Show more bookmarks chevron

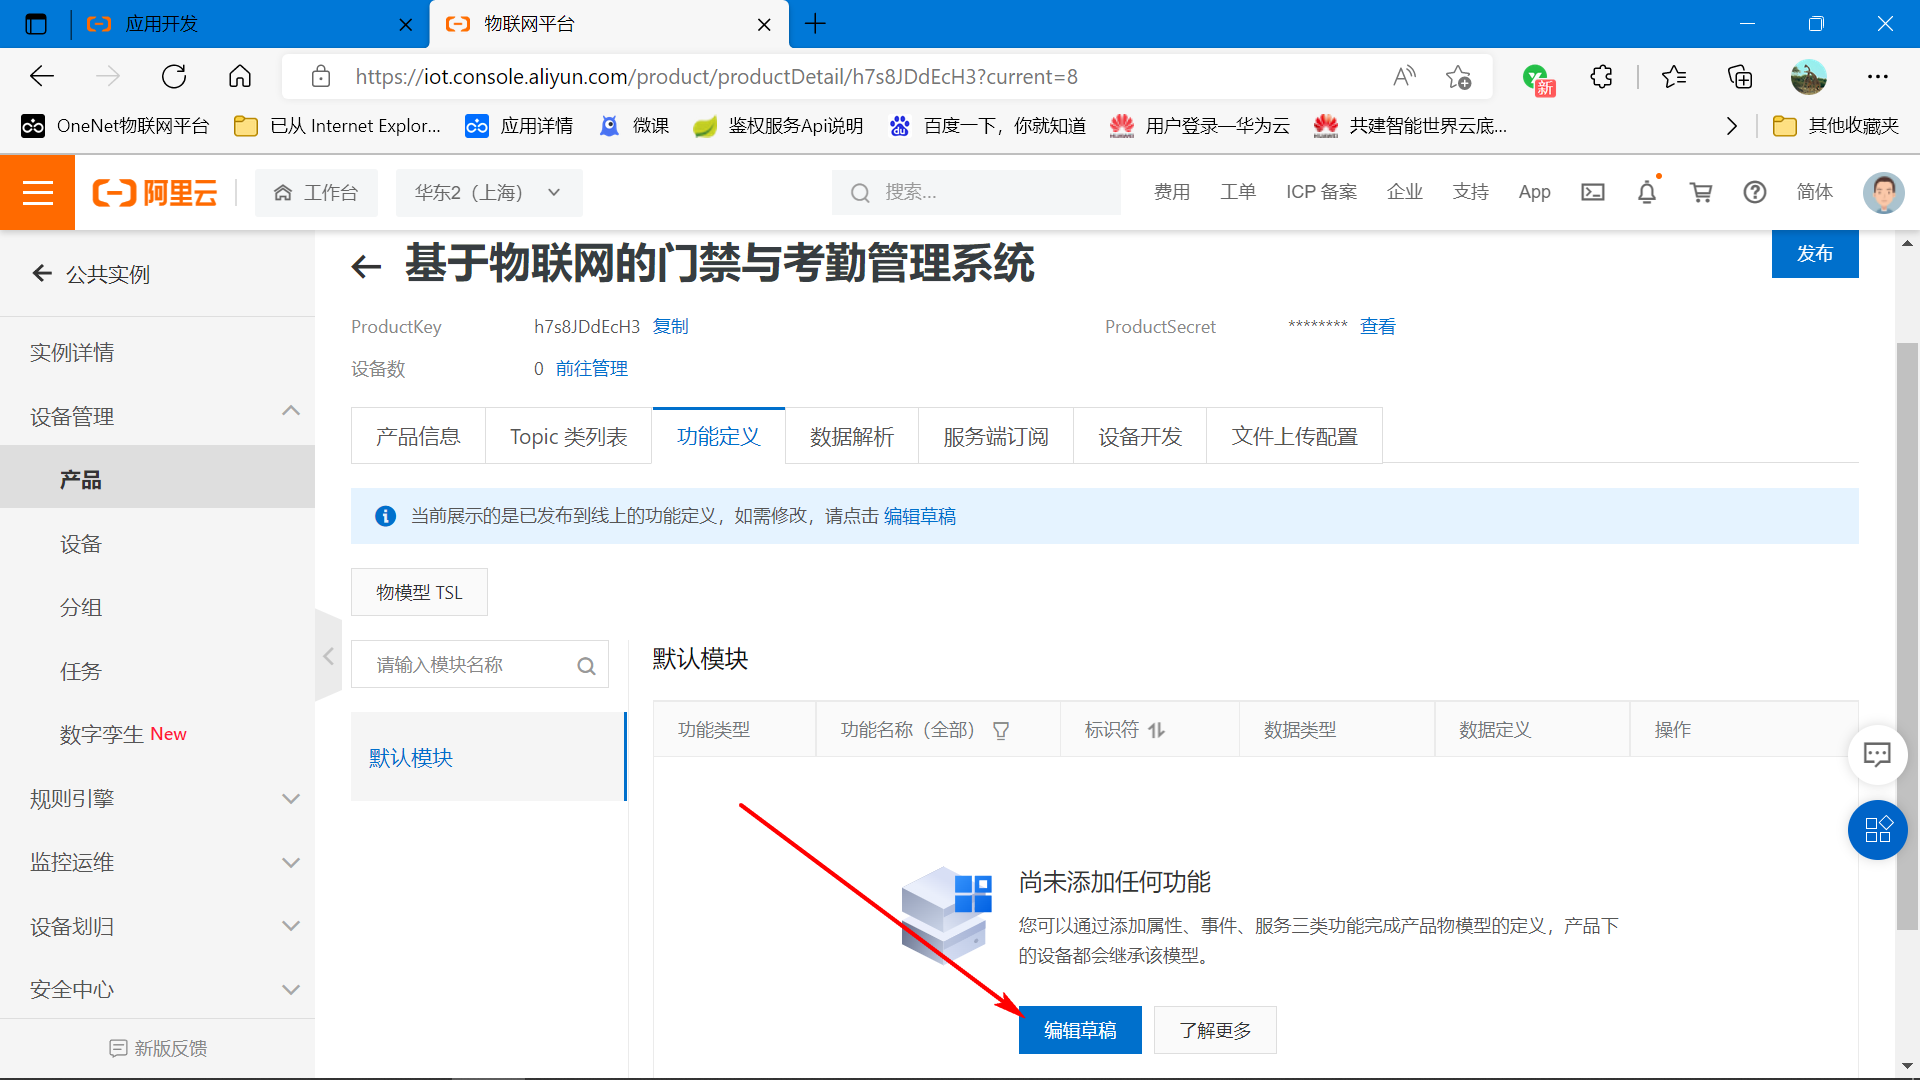pyautogui.click(x=1732, y=126)
